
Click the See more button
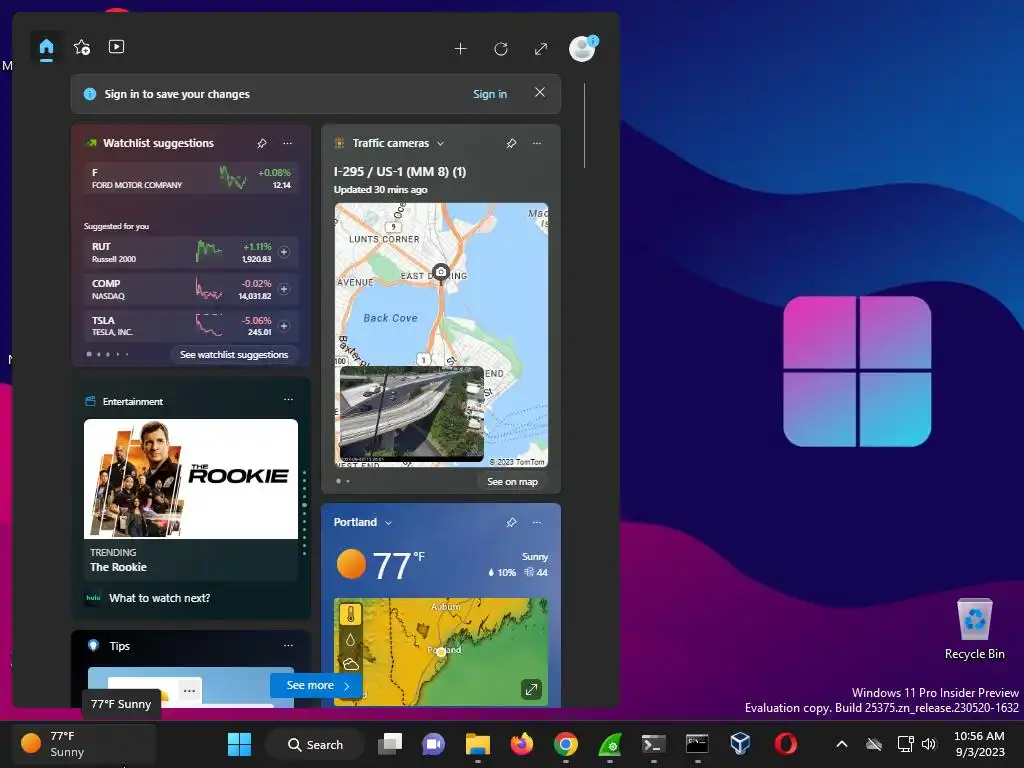pos(317,685)
